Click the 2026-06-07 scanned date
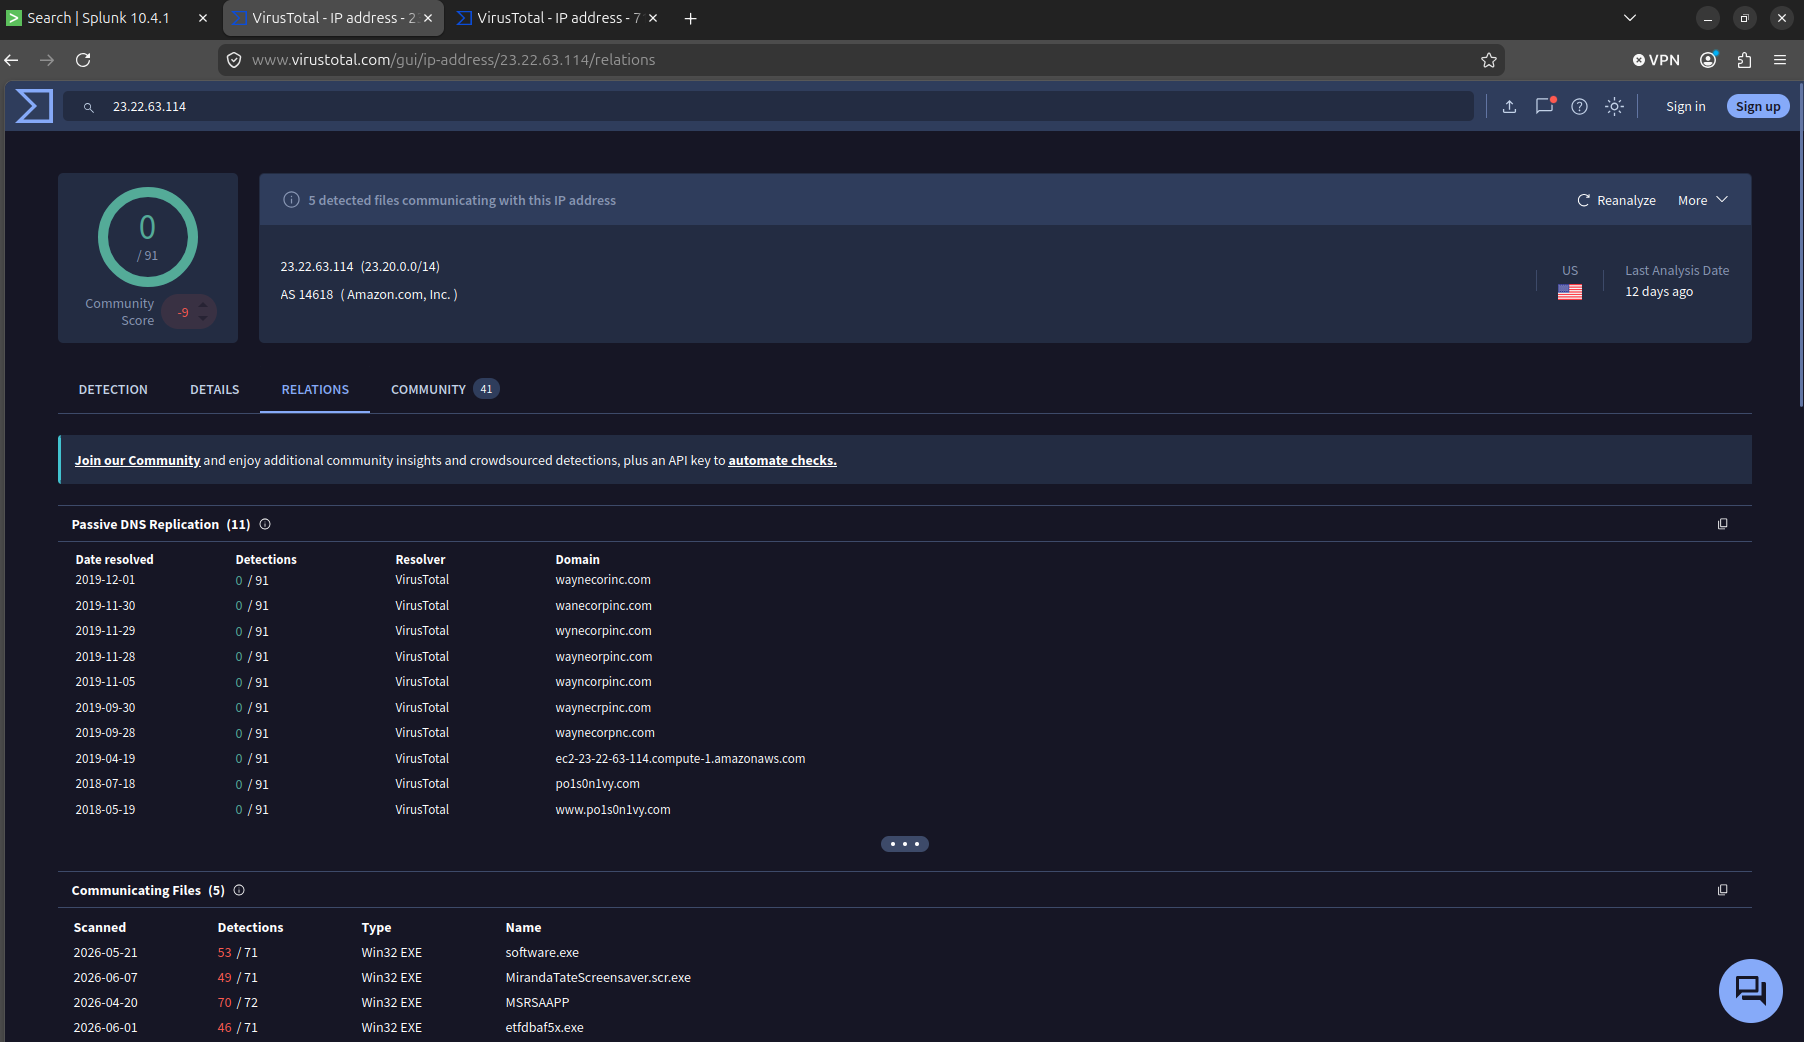 point(105,978)
